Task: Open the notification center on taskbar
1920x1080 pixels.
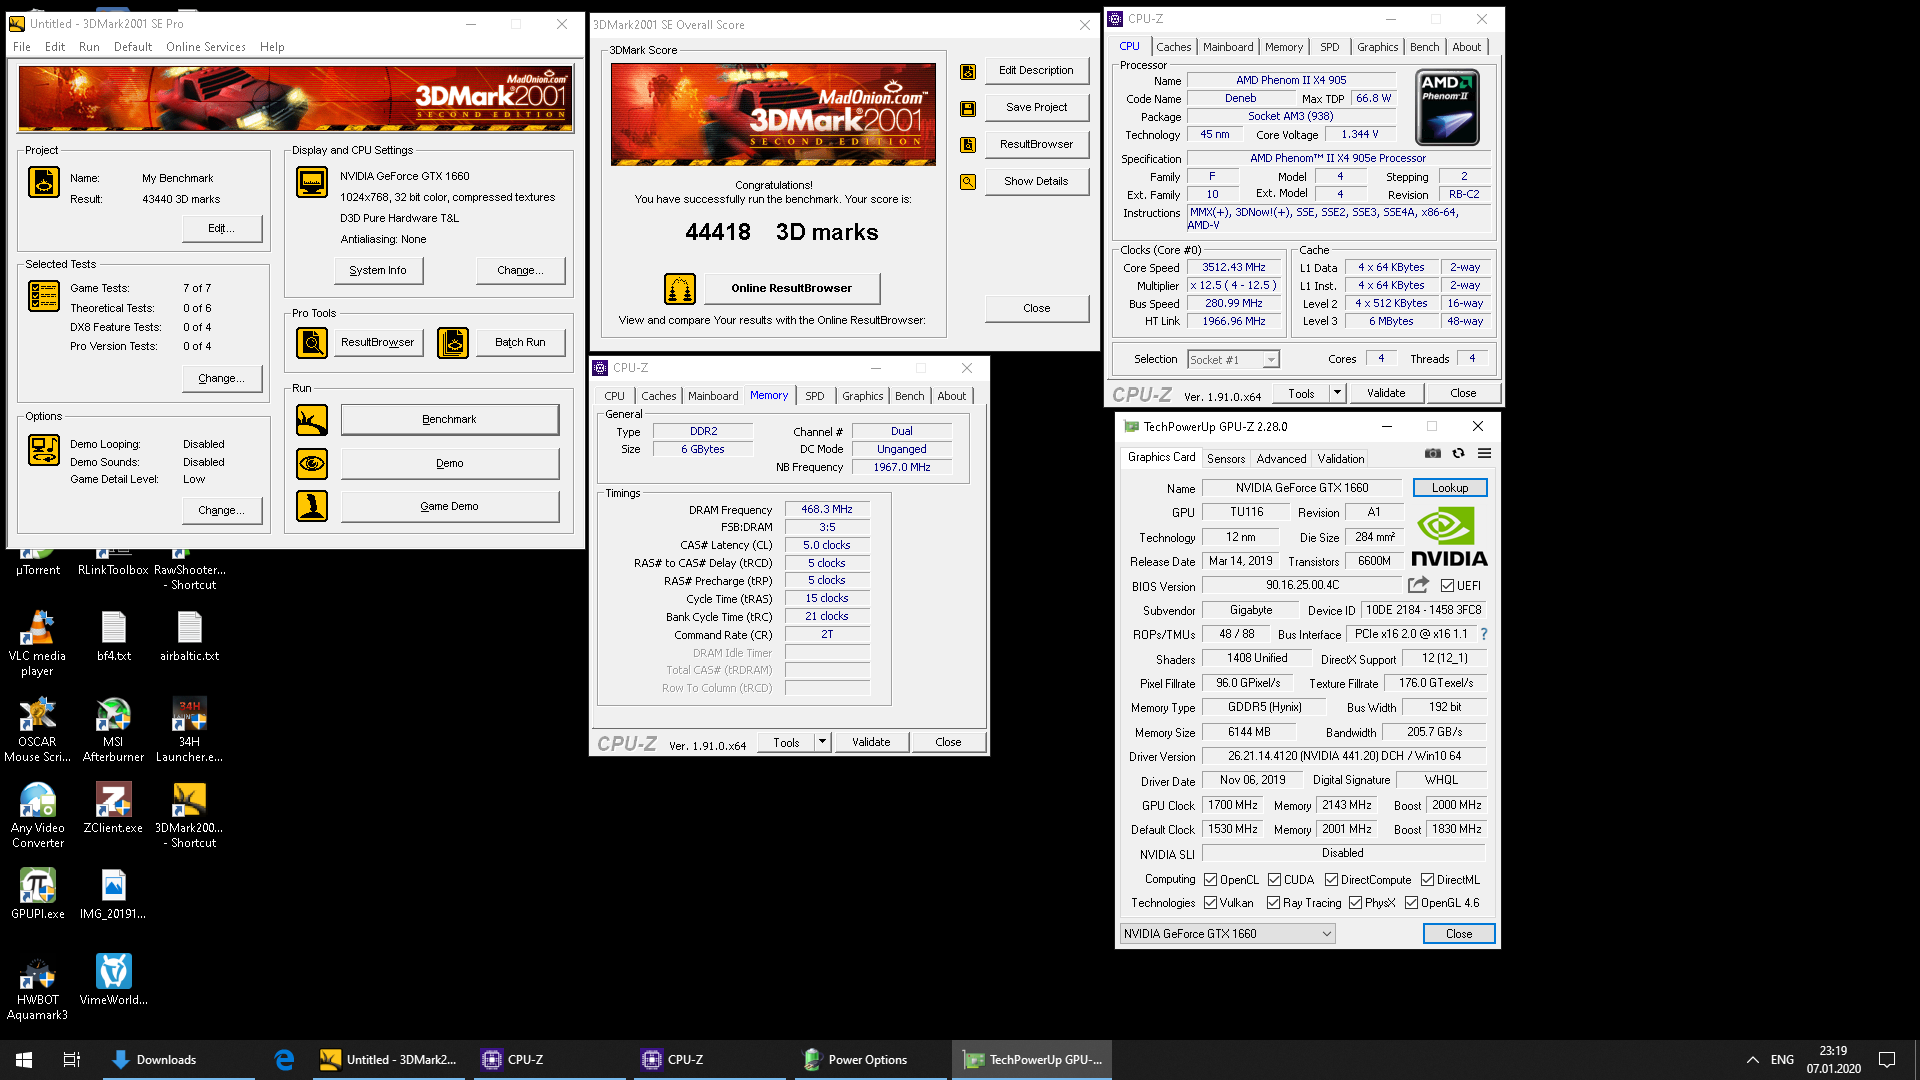Action: [x=1887, y=1060]
